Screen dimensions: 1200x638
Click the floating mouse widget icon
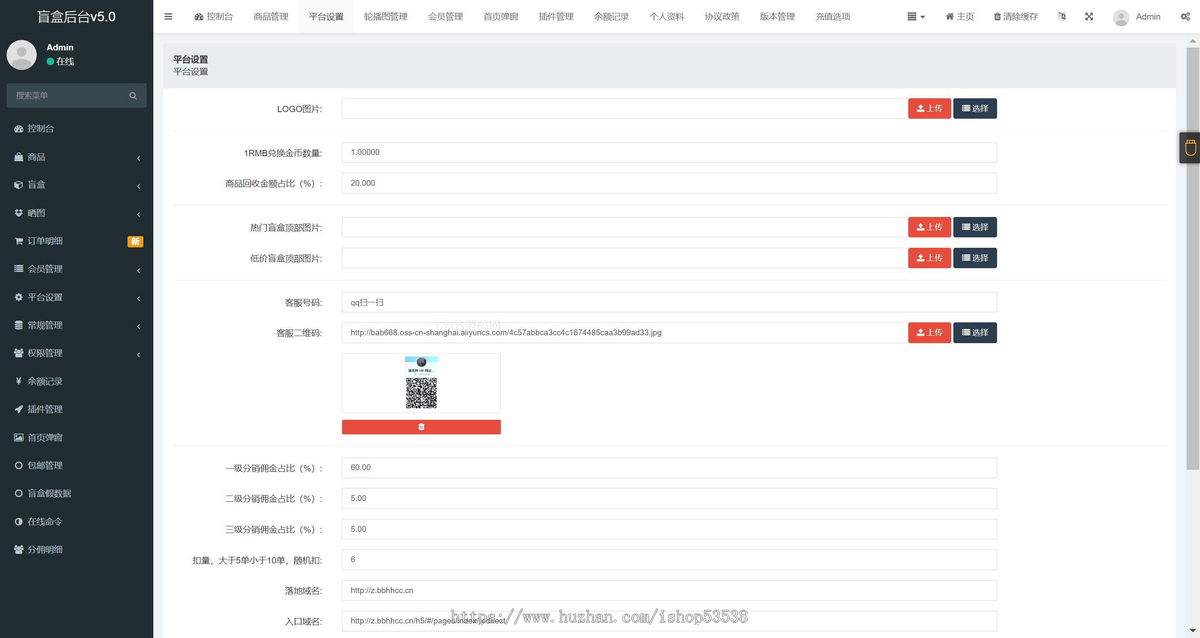1190,148
